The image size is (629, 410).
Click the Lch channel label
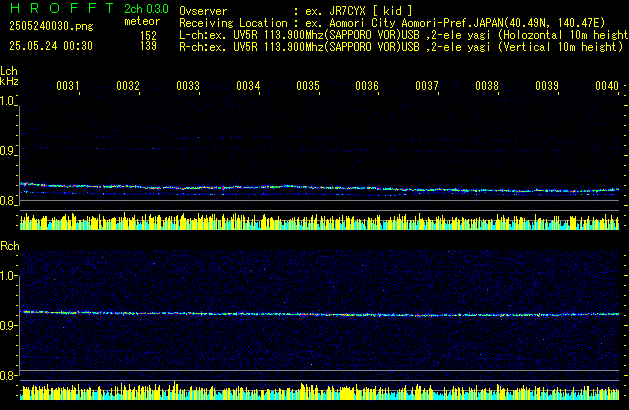(x=9, y=71)
